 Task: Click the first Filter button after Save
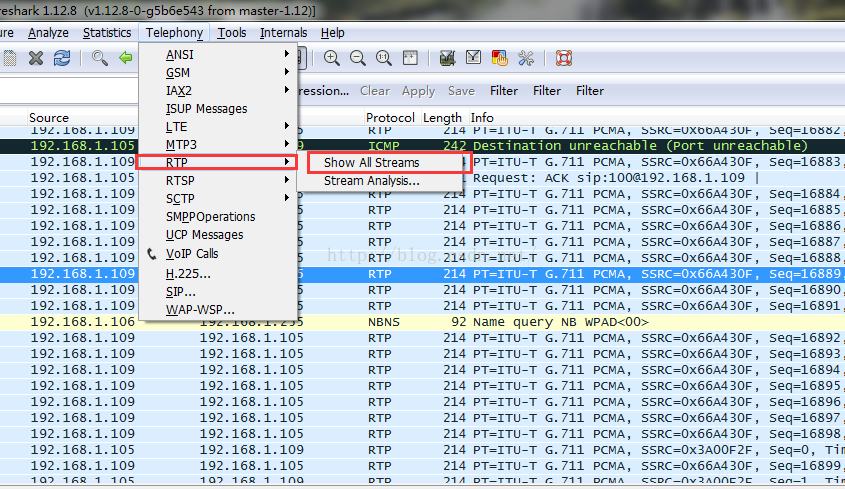[x=504, y=91]
